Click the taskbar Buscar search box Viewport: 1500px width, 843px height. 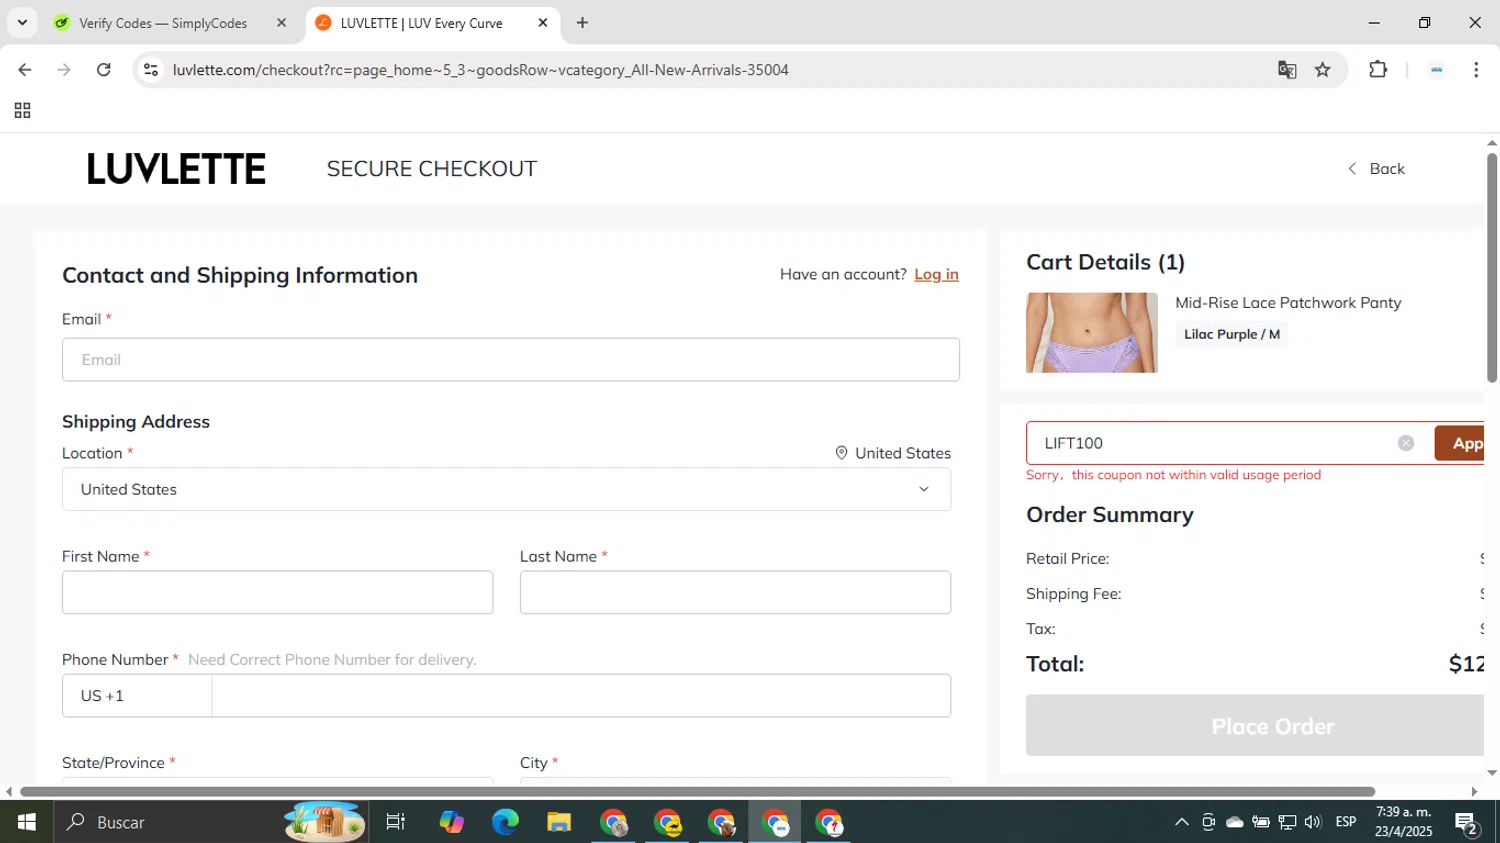211,822
